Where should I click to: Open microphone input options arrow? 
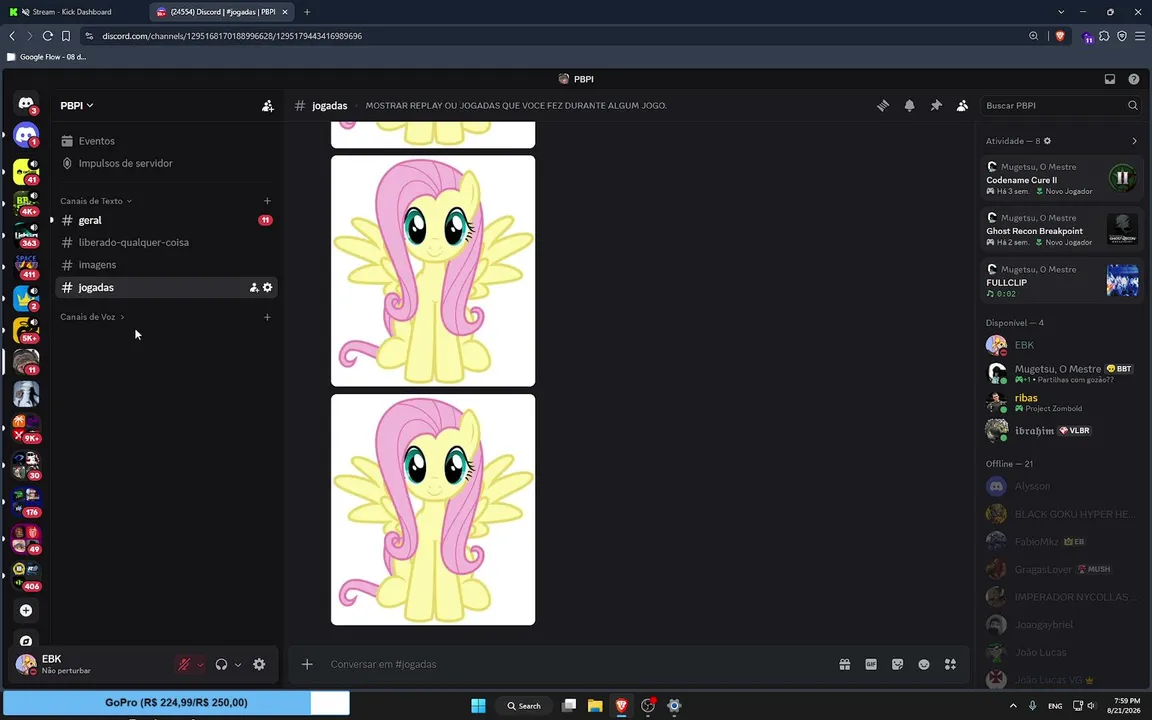click(200, 665)
